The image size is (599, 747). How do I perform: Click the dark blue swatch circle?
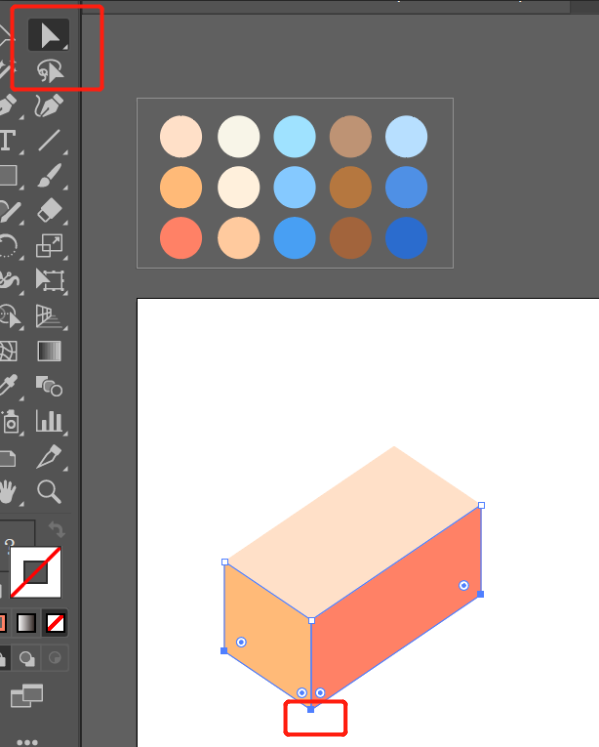point(406,238)
